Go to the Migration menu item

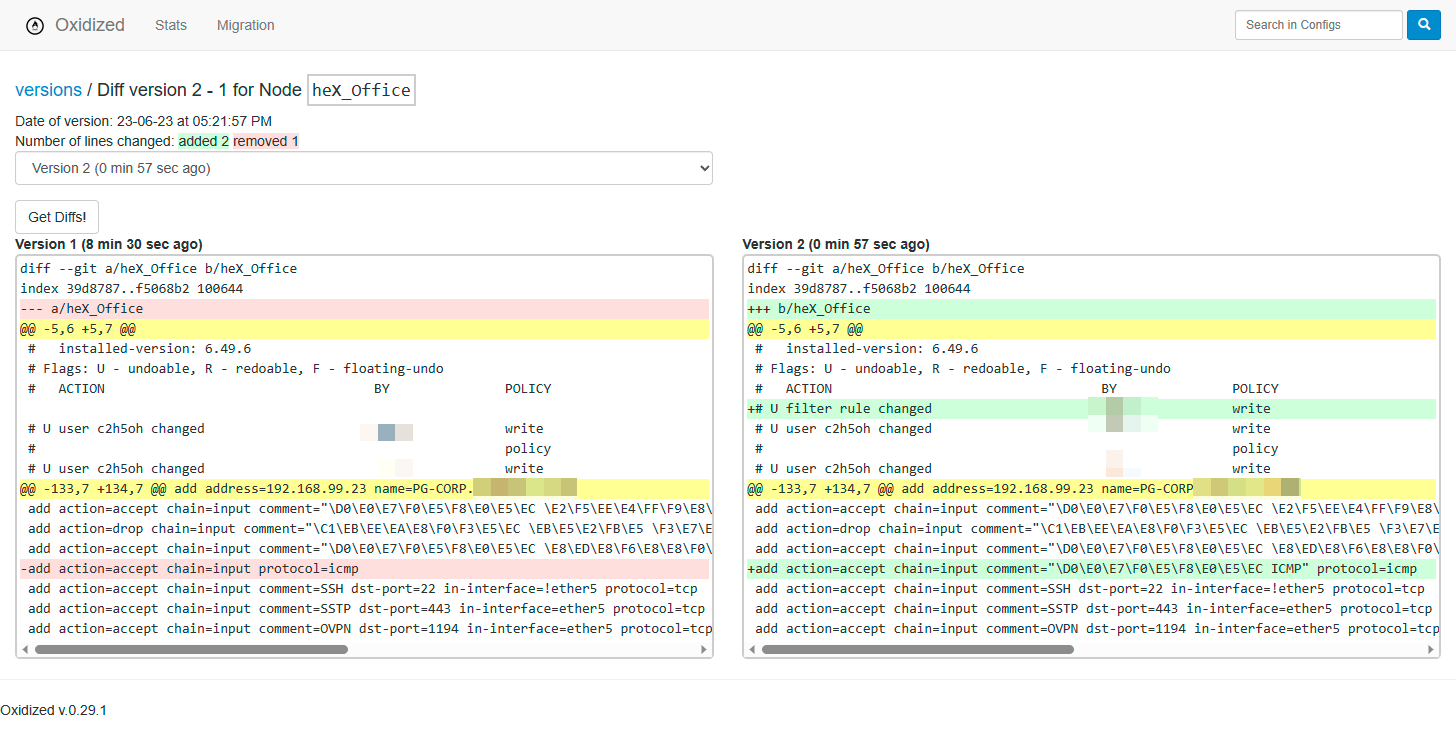tap(245, 25)
